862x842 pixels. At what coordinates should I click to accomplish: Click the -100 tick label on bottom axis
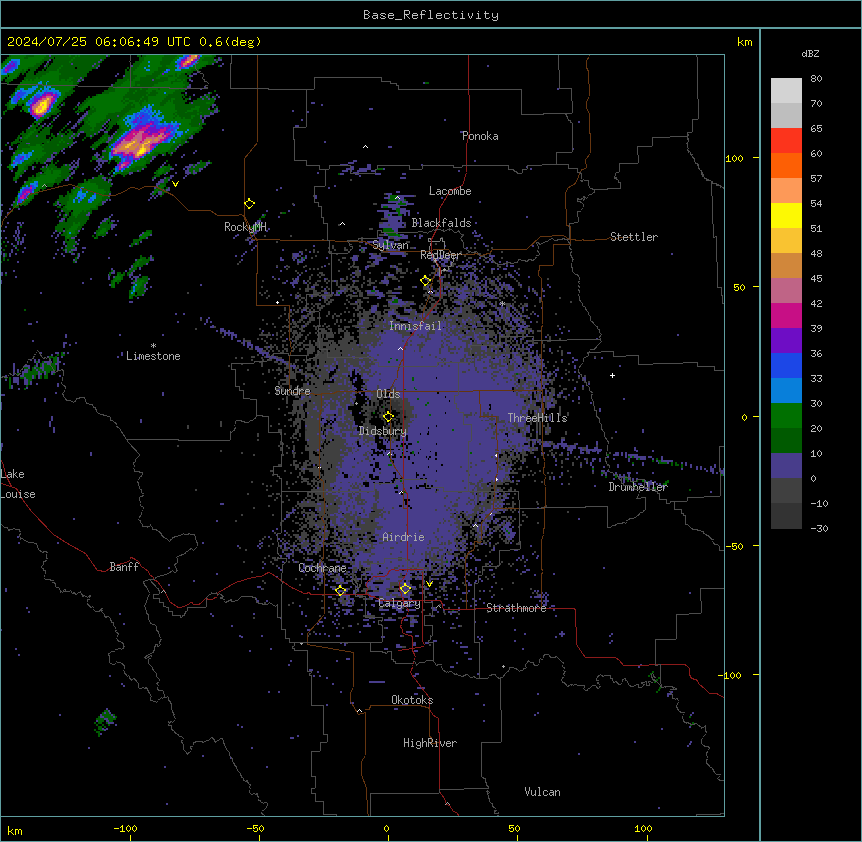(x=125, y=828)
